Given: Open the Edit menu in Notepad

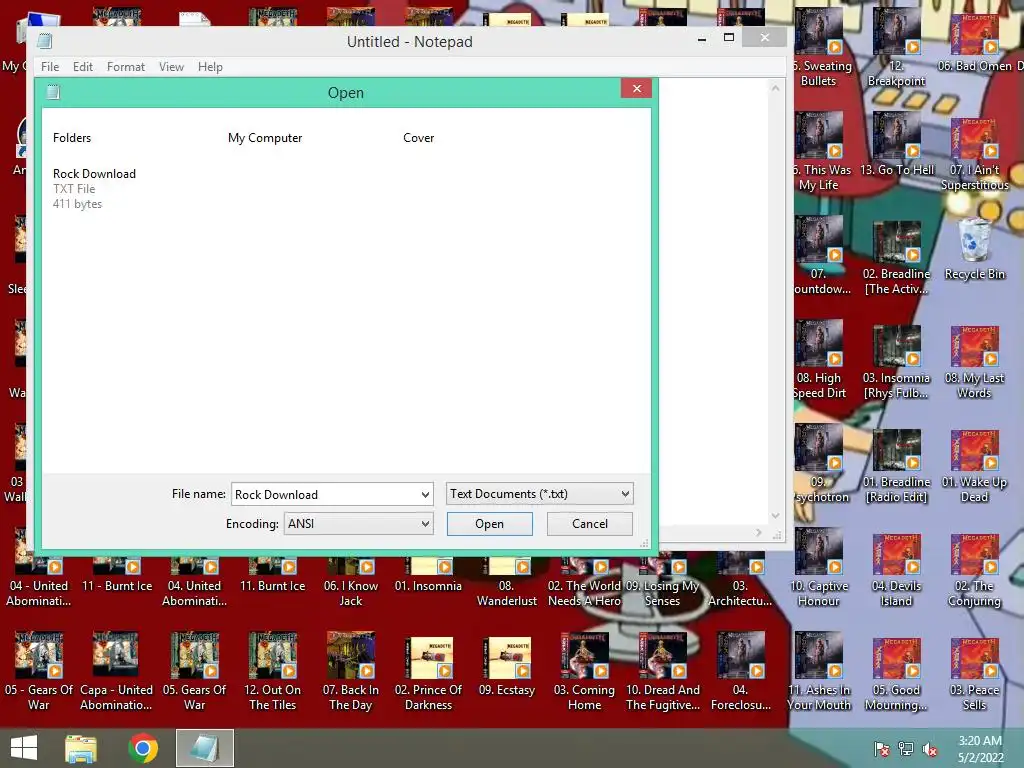Looking at the screenshot, I should pos(82,67).
